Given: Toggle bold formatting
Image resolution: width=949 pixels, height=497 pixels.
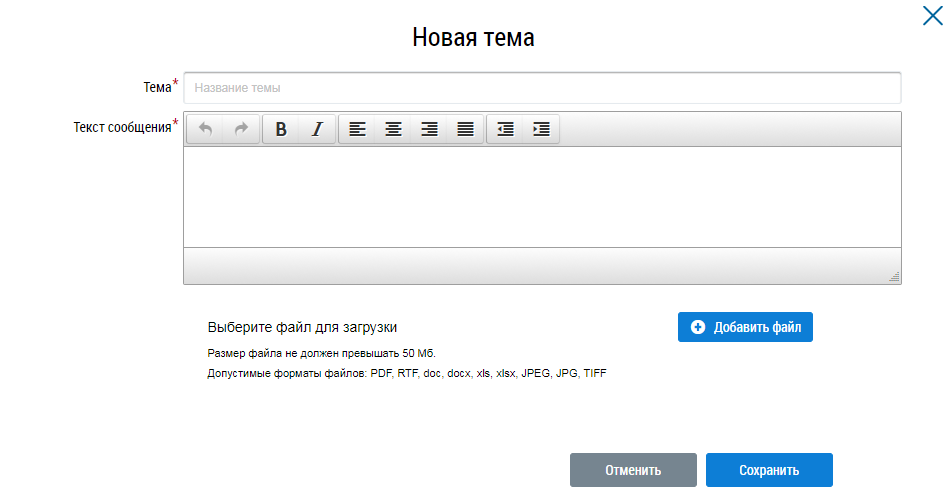Looking at the screenshot, I should click(281, 129).
